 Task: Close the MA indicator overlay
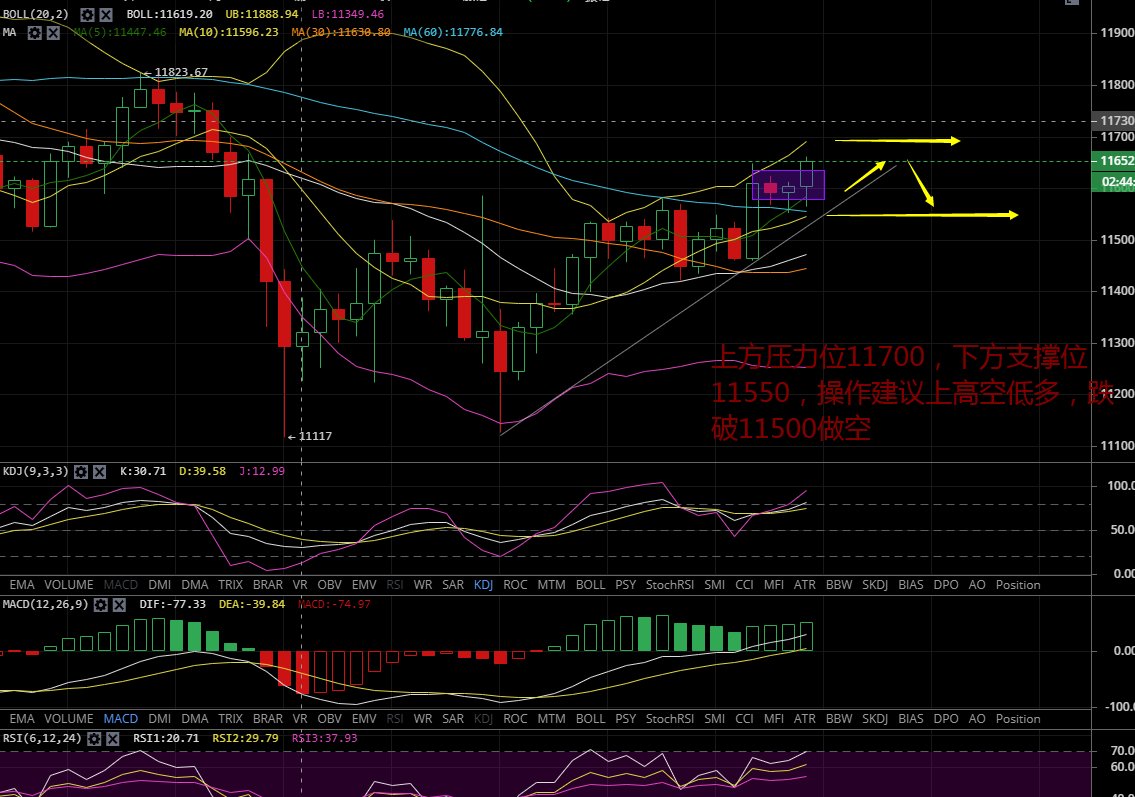[53, 33]
